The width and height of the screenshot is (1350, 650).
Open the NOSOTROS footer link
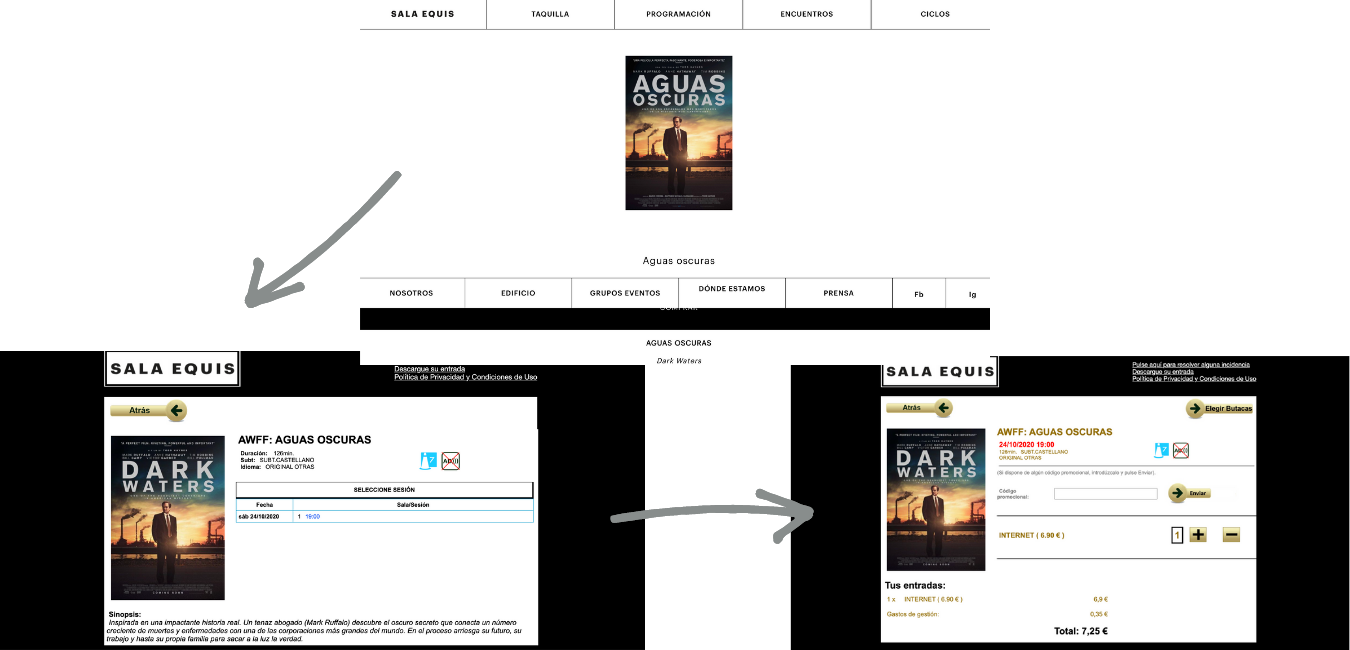[411, 293]
